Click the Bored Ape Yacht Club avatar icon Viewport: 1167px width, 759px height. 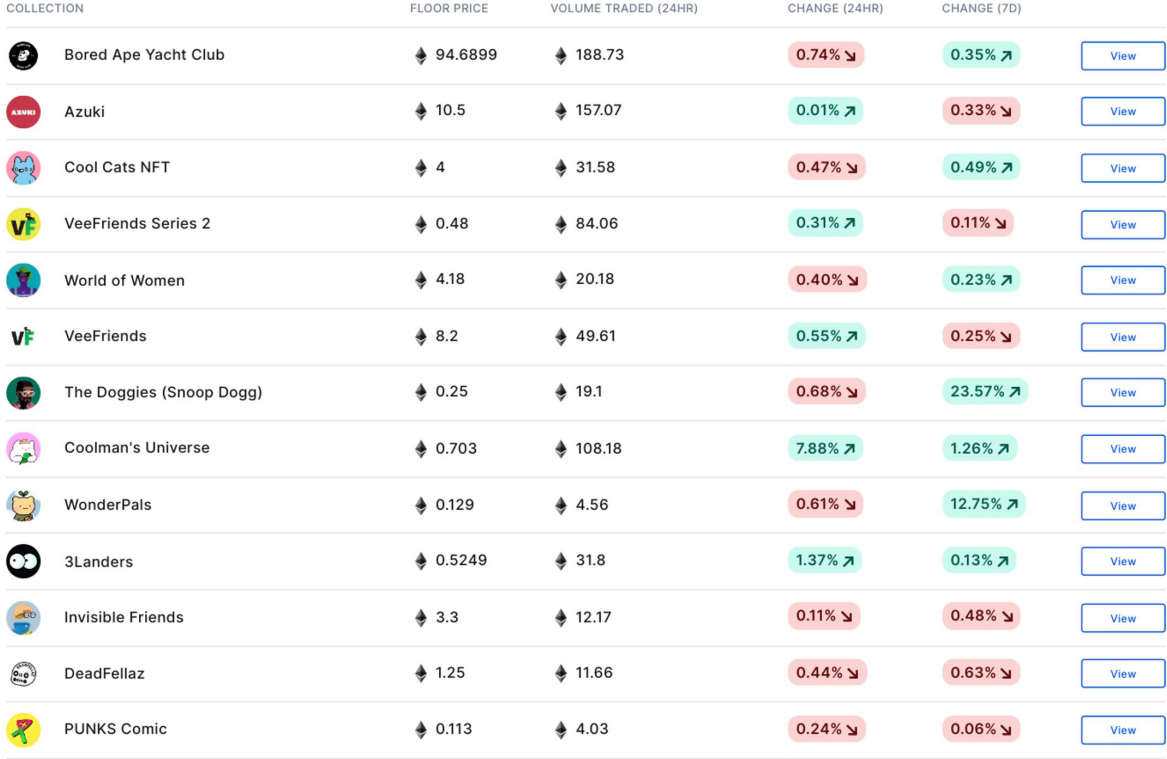click(23, 56)
